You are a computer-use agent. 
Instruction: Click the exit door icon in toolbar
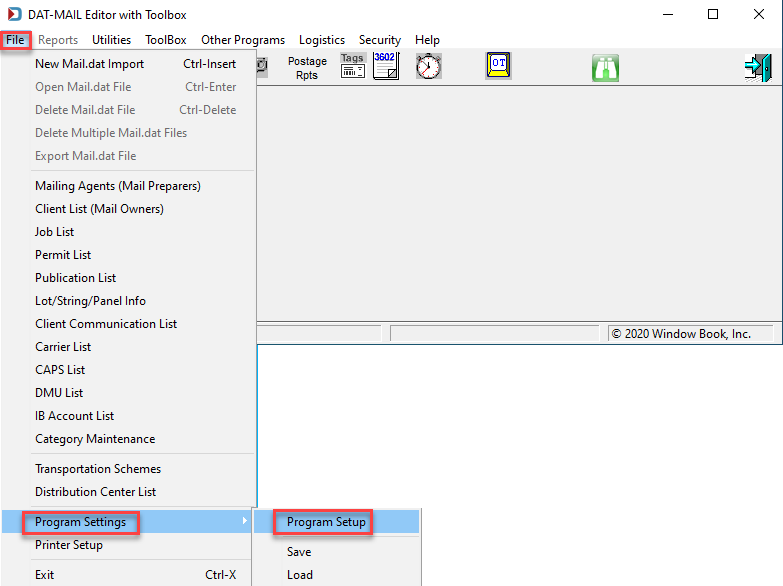(758, 68)
